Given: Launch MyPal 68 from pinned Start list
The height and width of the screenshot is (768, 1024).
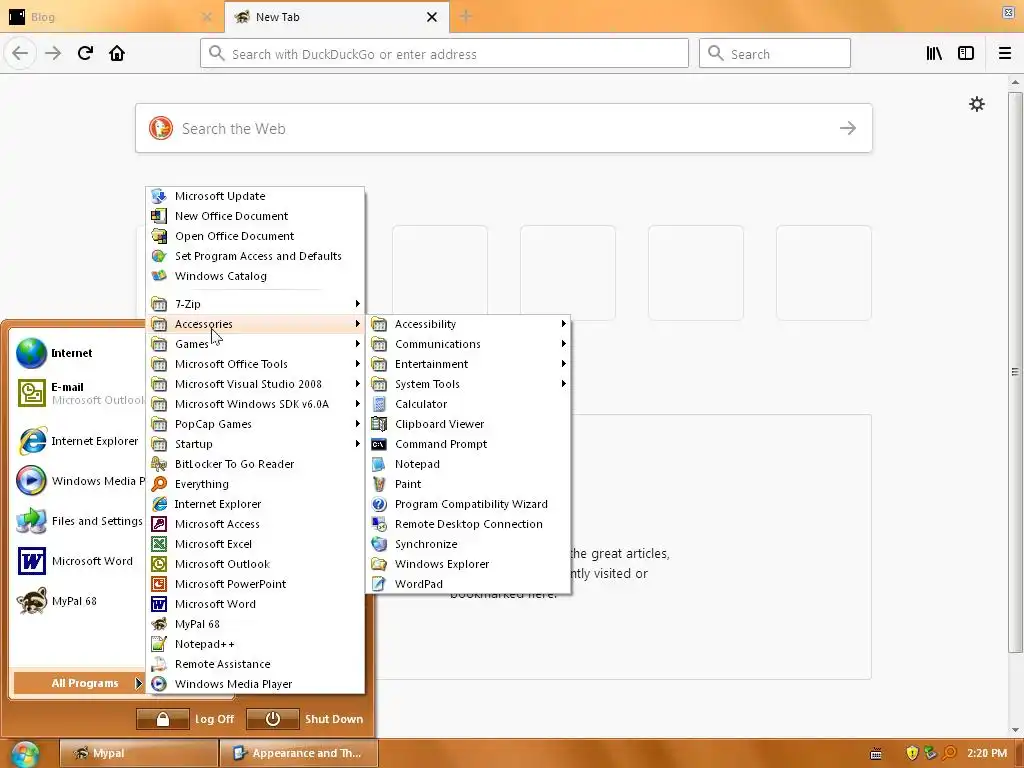Looking at the screenshot, I should click(x=78, y=601).
